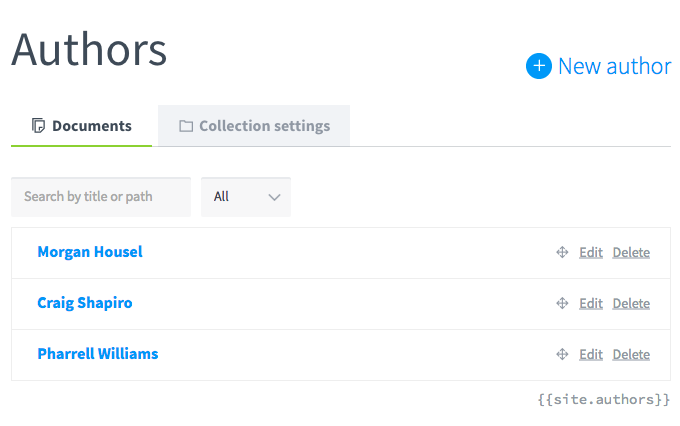Screen dimensions: 680x426
Task: Open the Morgan Housel author document
Action: click(x=90, y=252)
